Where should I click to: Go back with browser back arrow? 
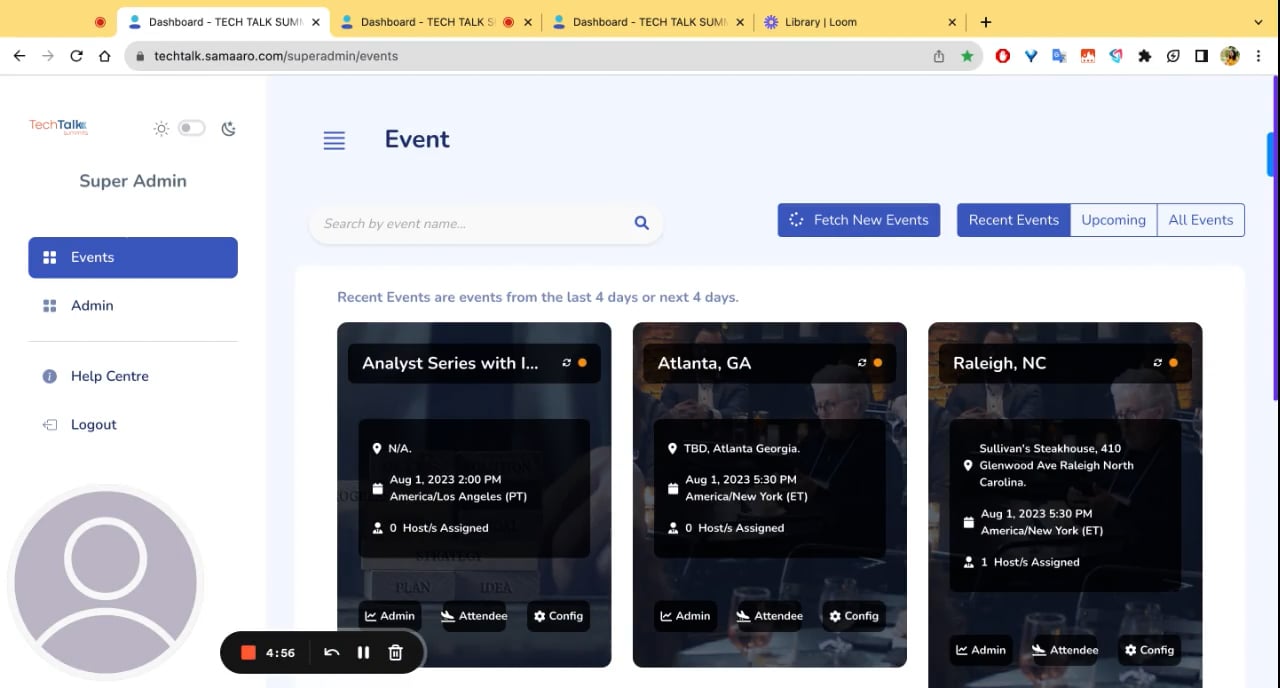(19, 56)
